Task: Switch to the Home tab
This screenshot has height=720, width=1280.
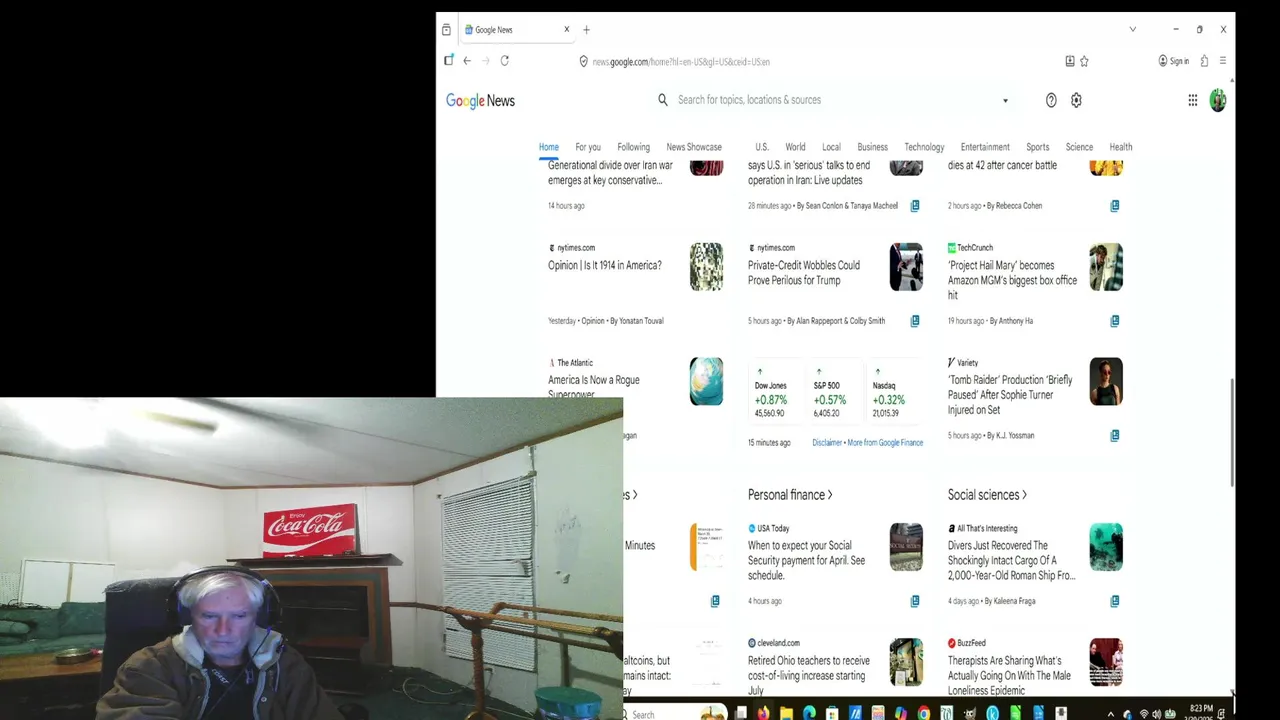Action: tap(549, 147)
